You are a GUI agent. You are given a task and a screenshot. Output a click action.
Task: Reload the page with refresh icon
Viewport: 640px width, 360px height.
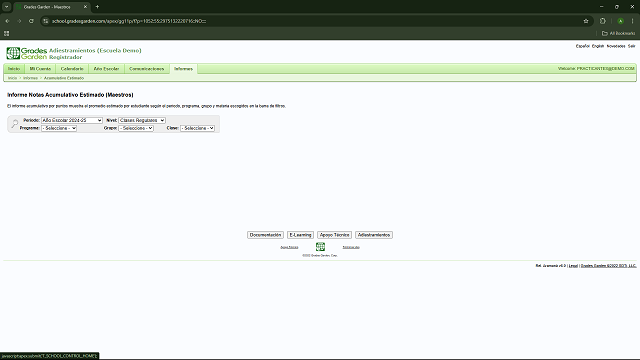click(x=31, y=21)
